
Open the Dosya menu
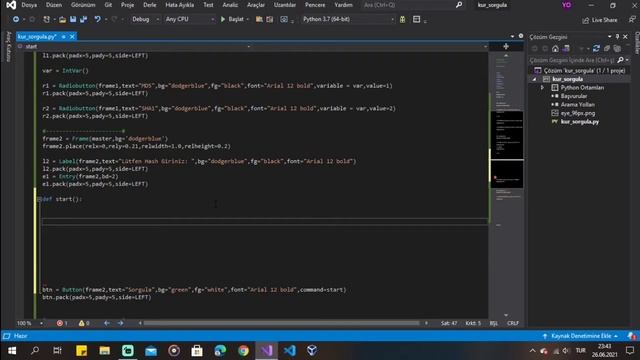click(x=29, y=5)
